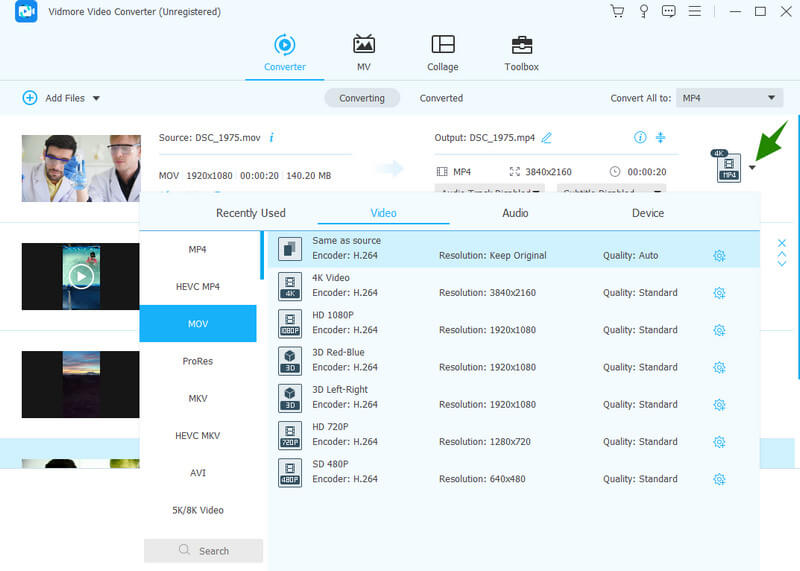Expand the Add Files dropdown arrow
The height and width of the screenshot is (571, 800).
tap(96, 98)
